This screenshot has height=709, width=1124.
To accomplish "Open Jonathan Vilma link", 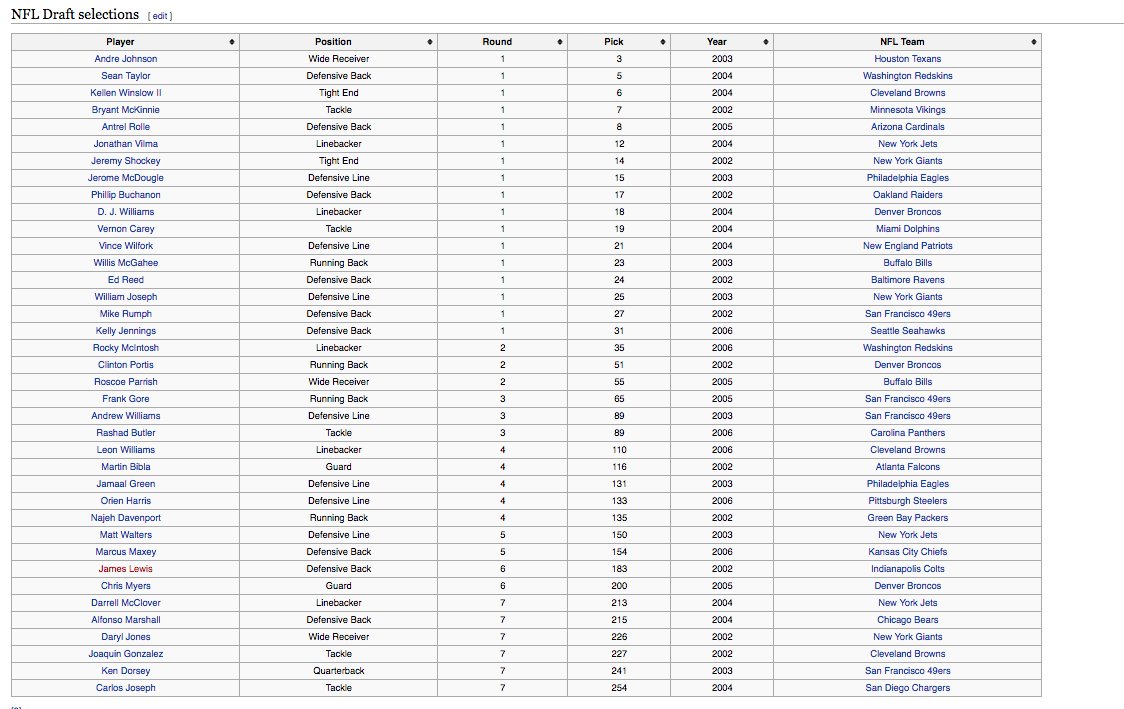I will point(125,144).
